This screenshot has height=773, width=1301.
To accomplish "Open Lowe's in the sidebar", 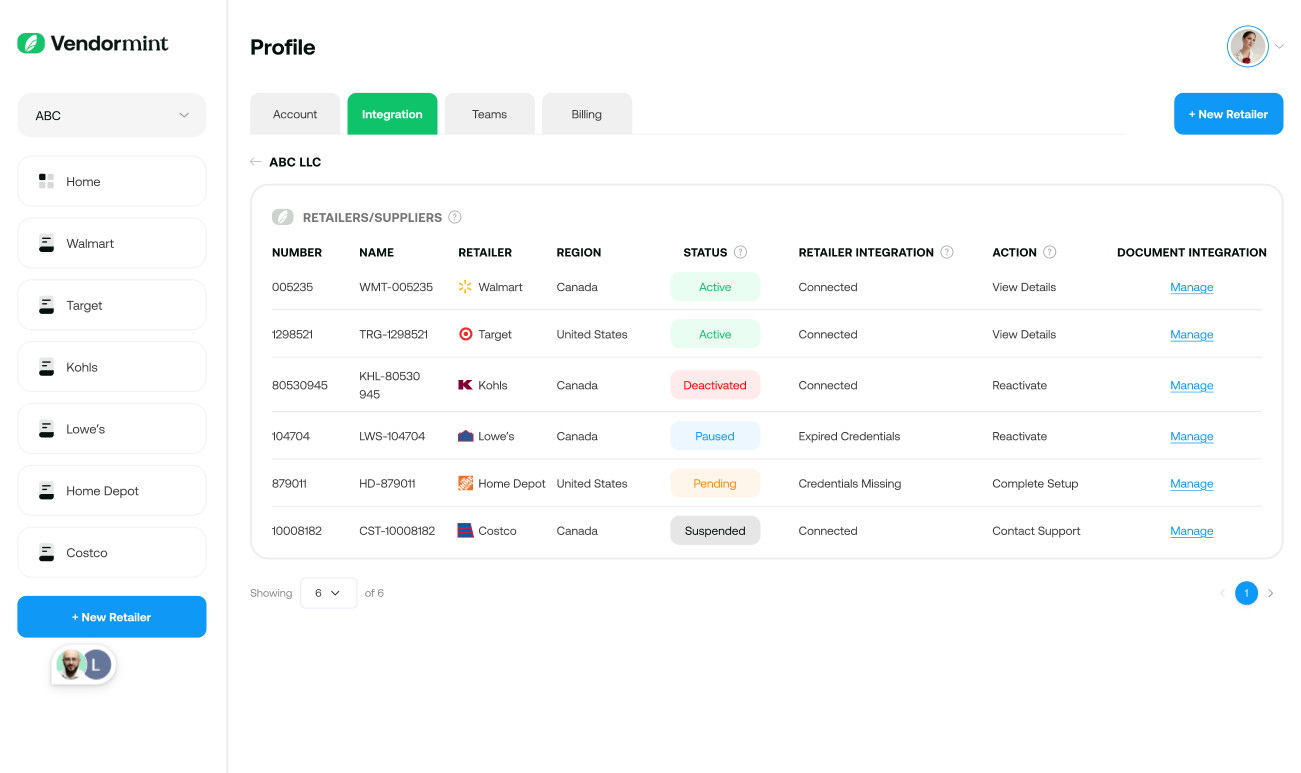I will [112, 429].
